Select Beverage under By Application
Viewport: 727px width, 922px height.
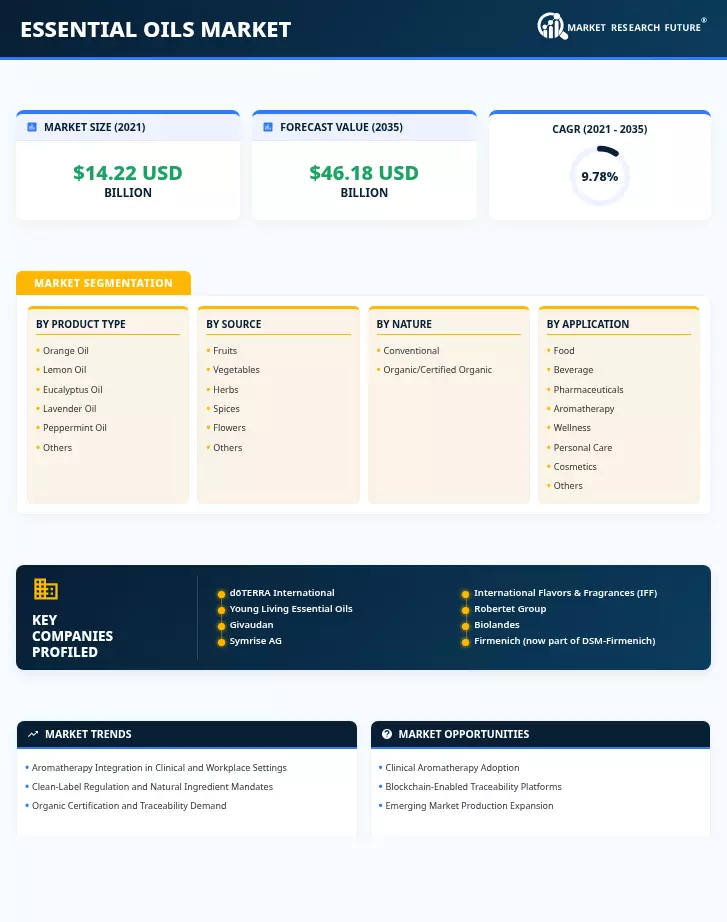[x=573, y=370]
